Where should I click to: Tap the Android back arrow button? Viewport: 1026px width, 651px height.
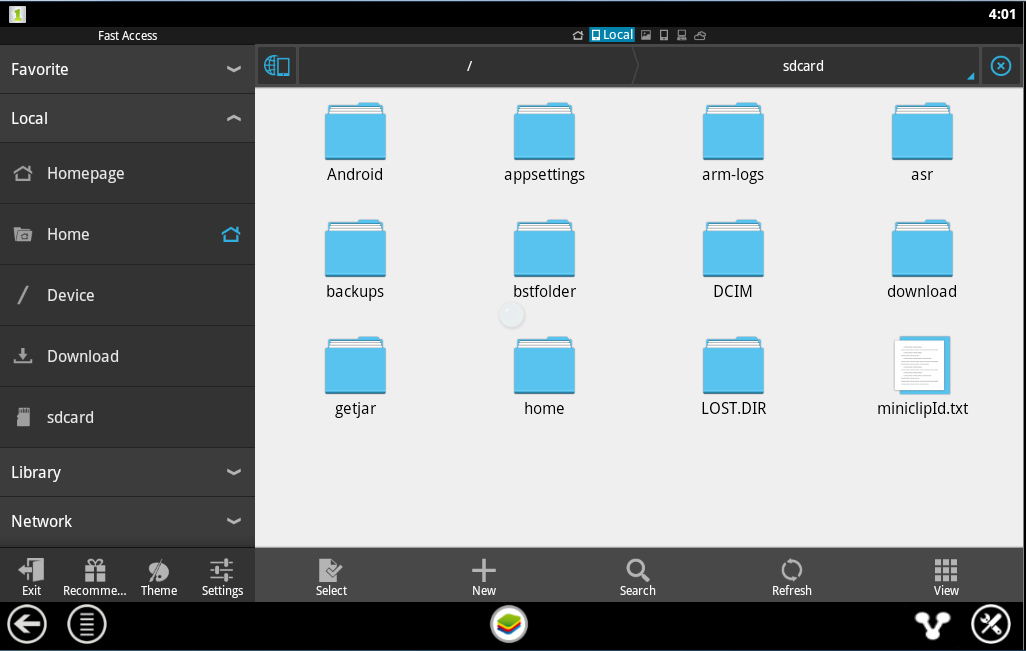(27, 624)
